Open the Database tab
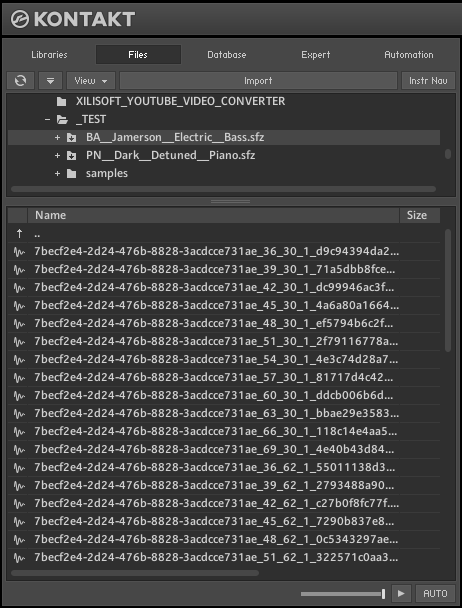This screenshot has height=608, width=462. click(x=227, y=55)
